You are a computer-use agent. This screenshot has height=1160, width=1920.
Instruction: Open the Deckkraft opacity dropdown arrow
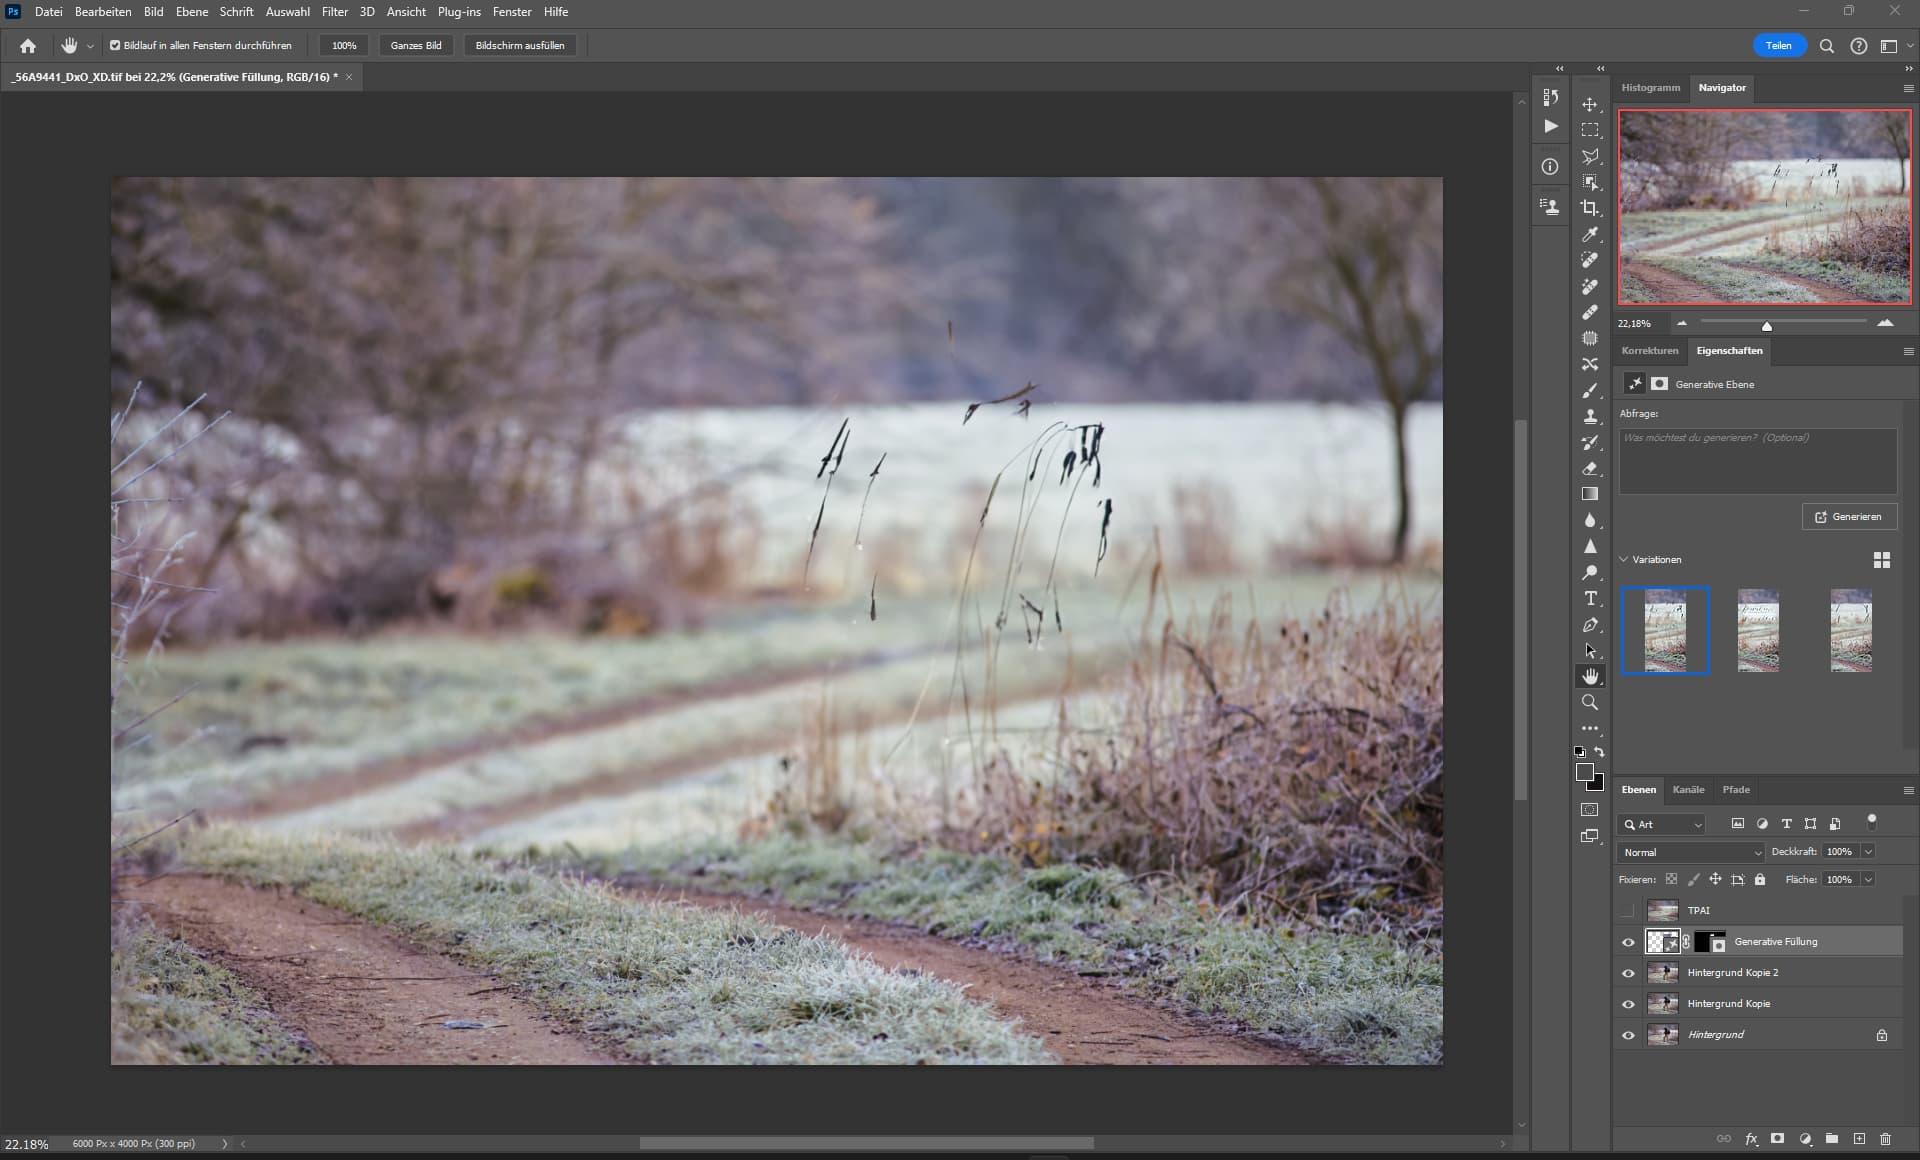click(1868, 852)
